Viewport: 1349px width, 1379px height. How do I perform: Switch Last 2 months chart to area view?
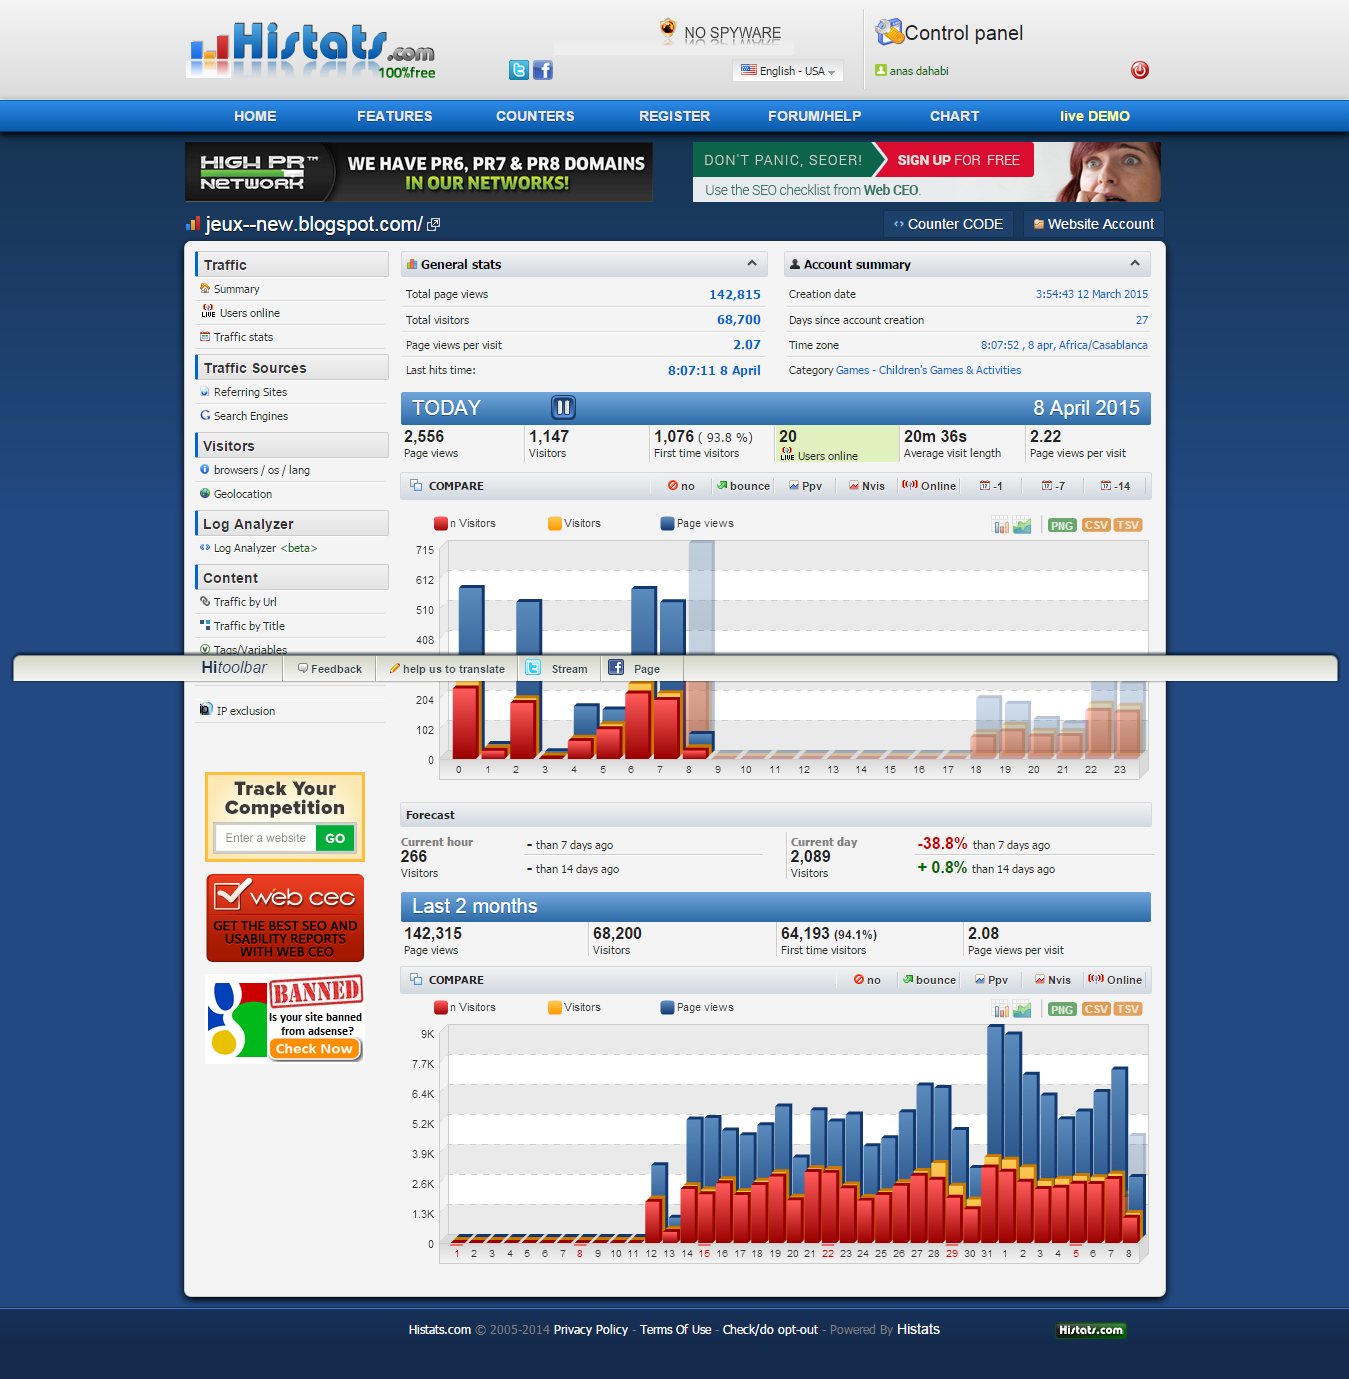click(1022, 1009)
